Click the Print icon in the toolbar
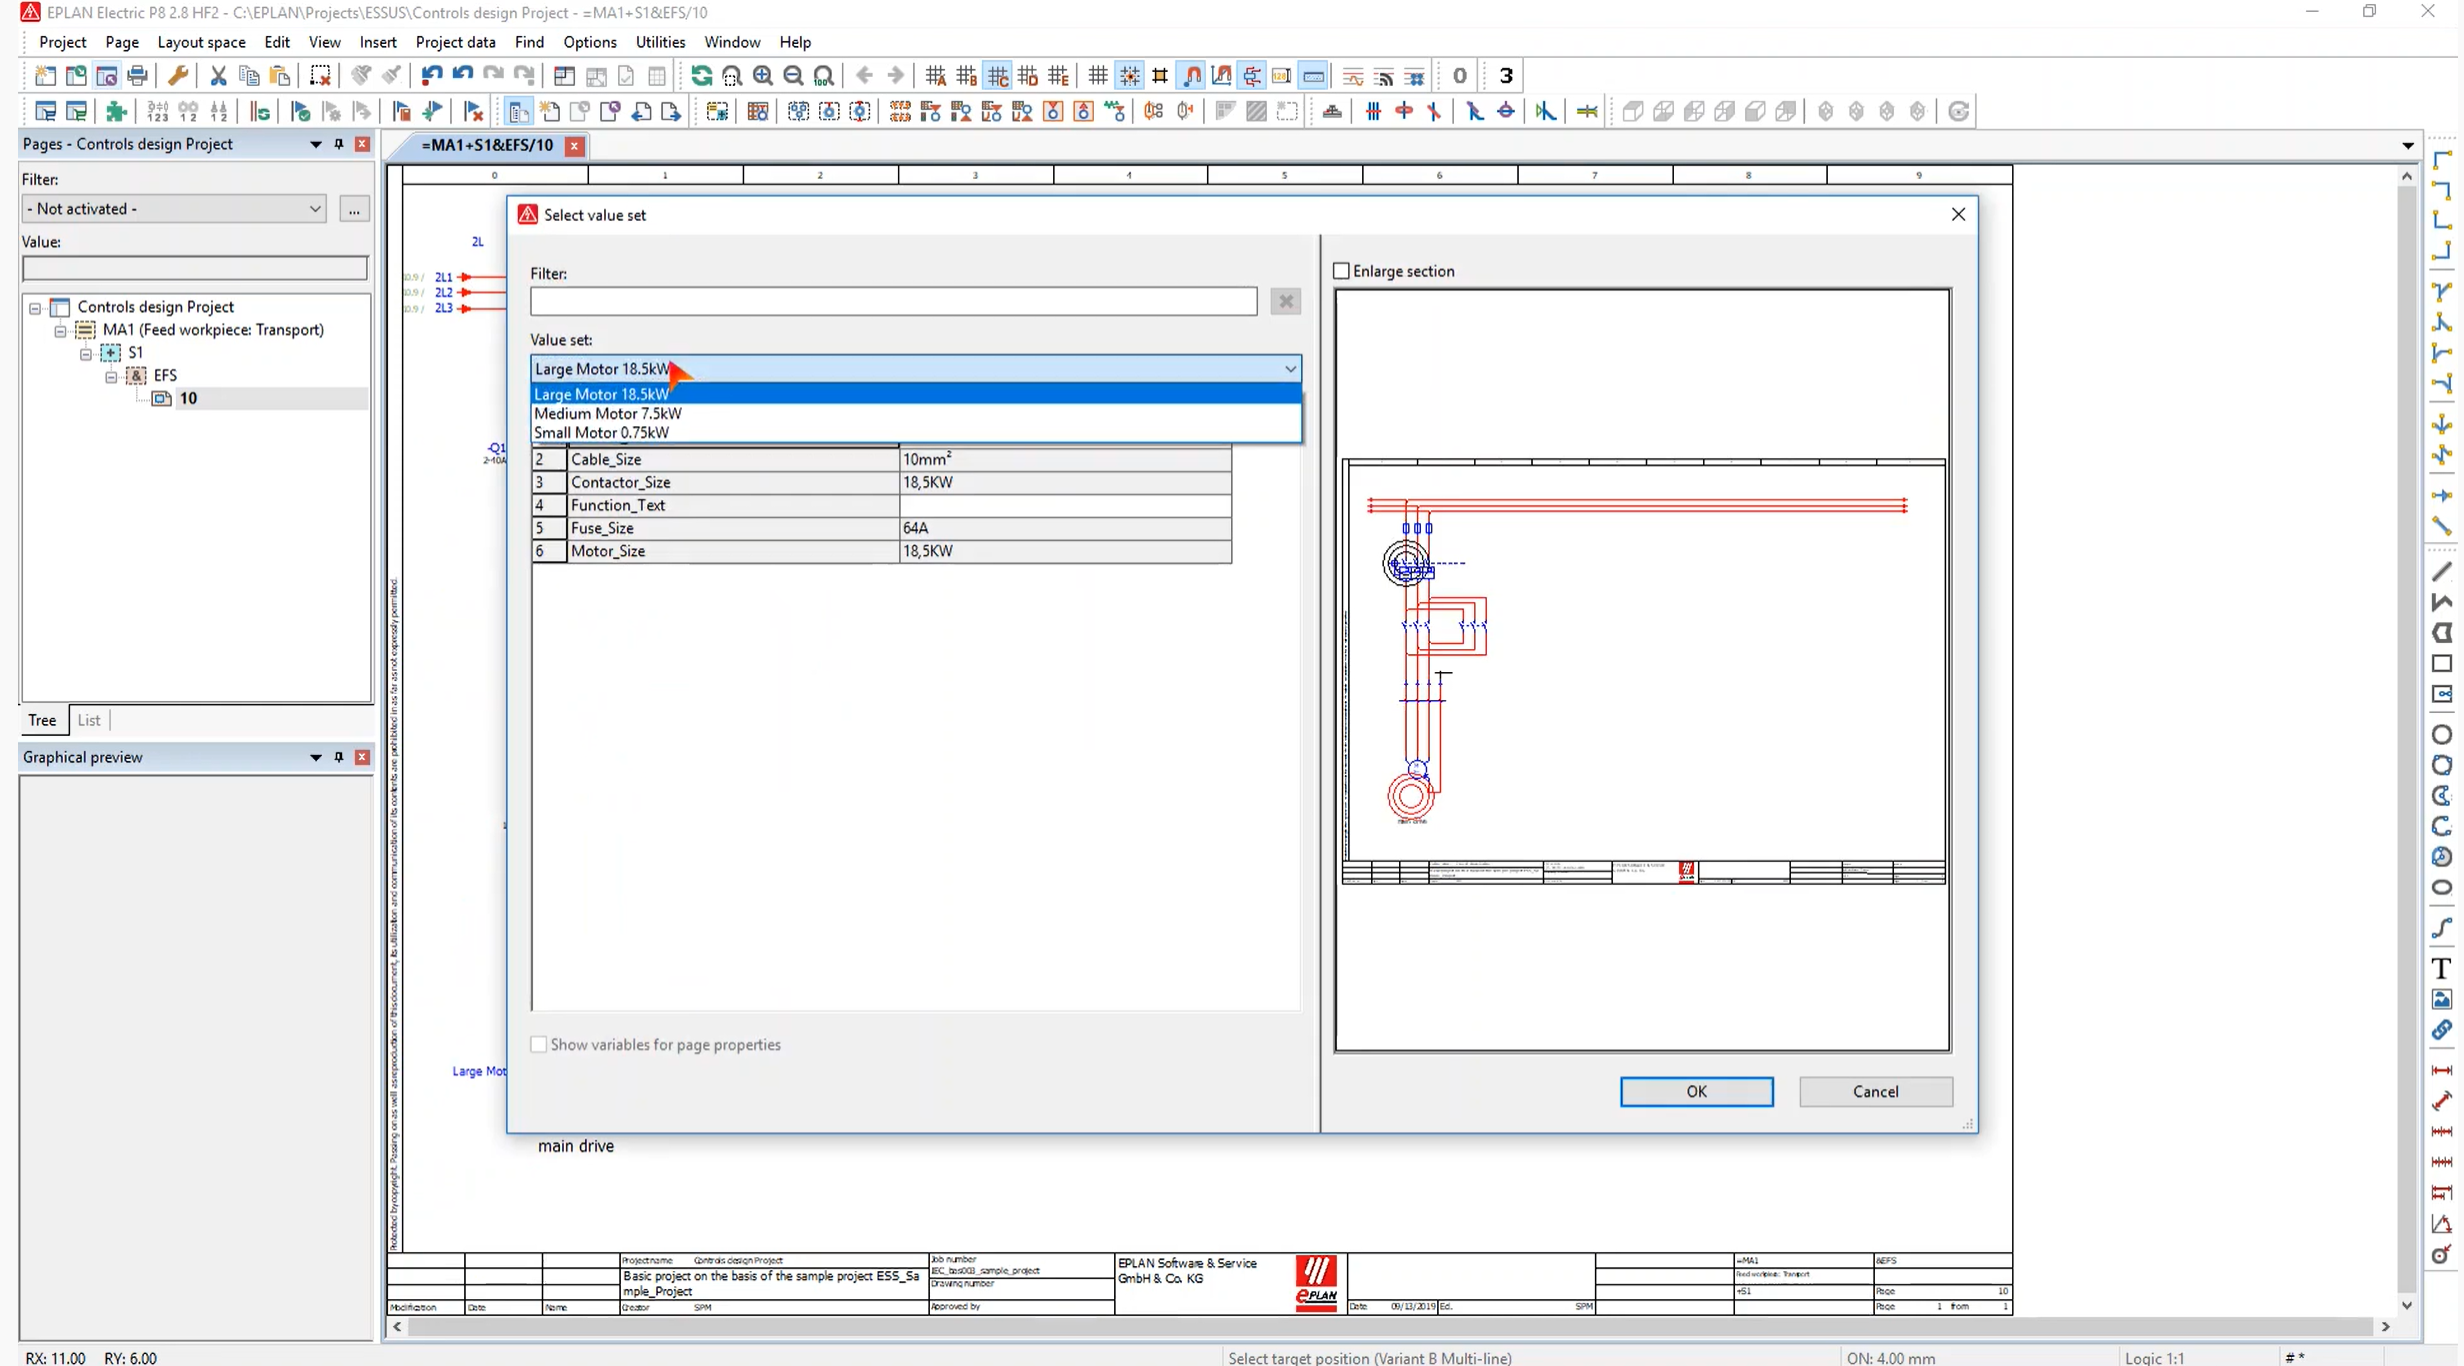This screenshot has width=2464, height=1366. (x=137, y=75)
